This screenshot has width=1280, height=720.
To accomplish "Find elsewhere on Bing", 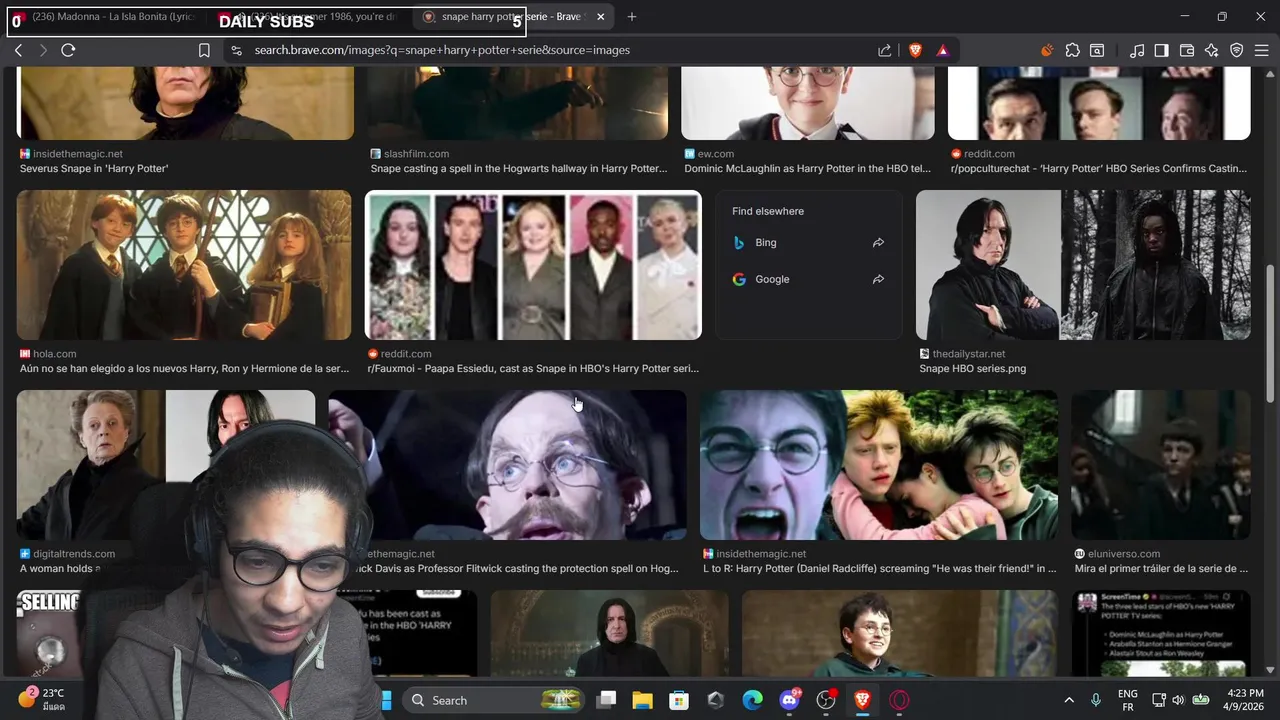I will click(808, 242).
